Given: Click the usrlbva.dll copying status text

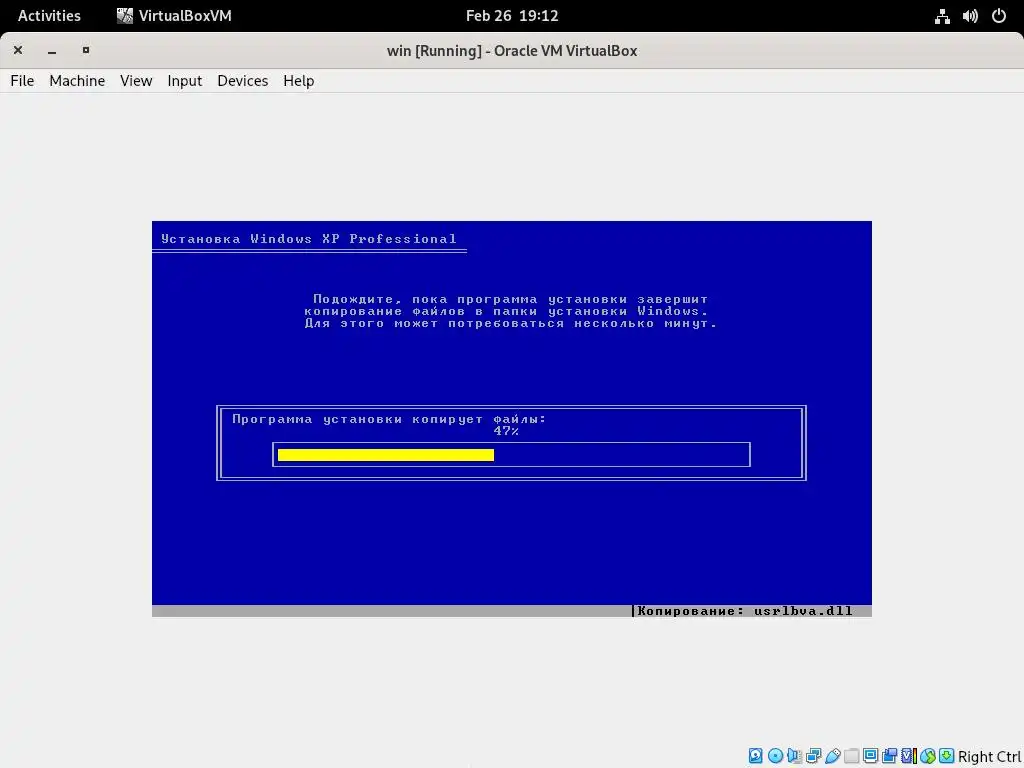Looking at the screenshot, I should (744, 611).
